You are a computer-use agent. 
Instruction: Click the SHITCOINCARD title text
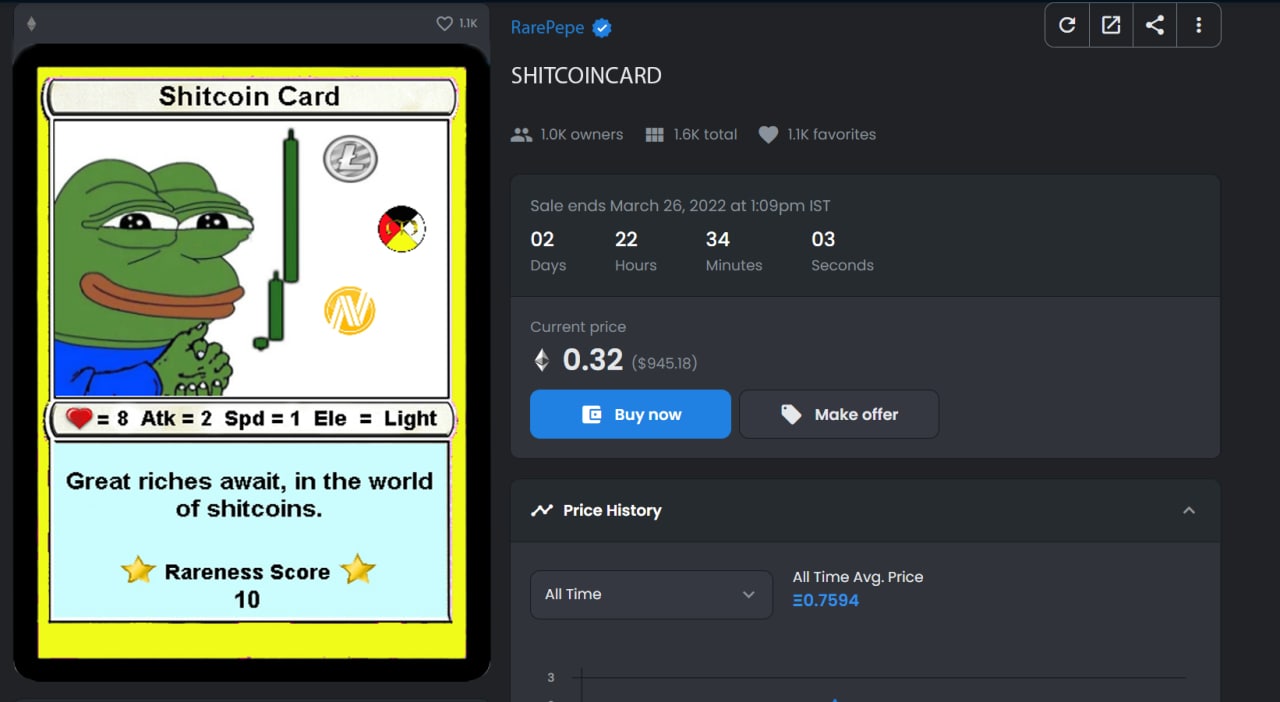coord(586,76)
